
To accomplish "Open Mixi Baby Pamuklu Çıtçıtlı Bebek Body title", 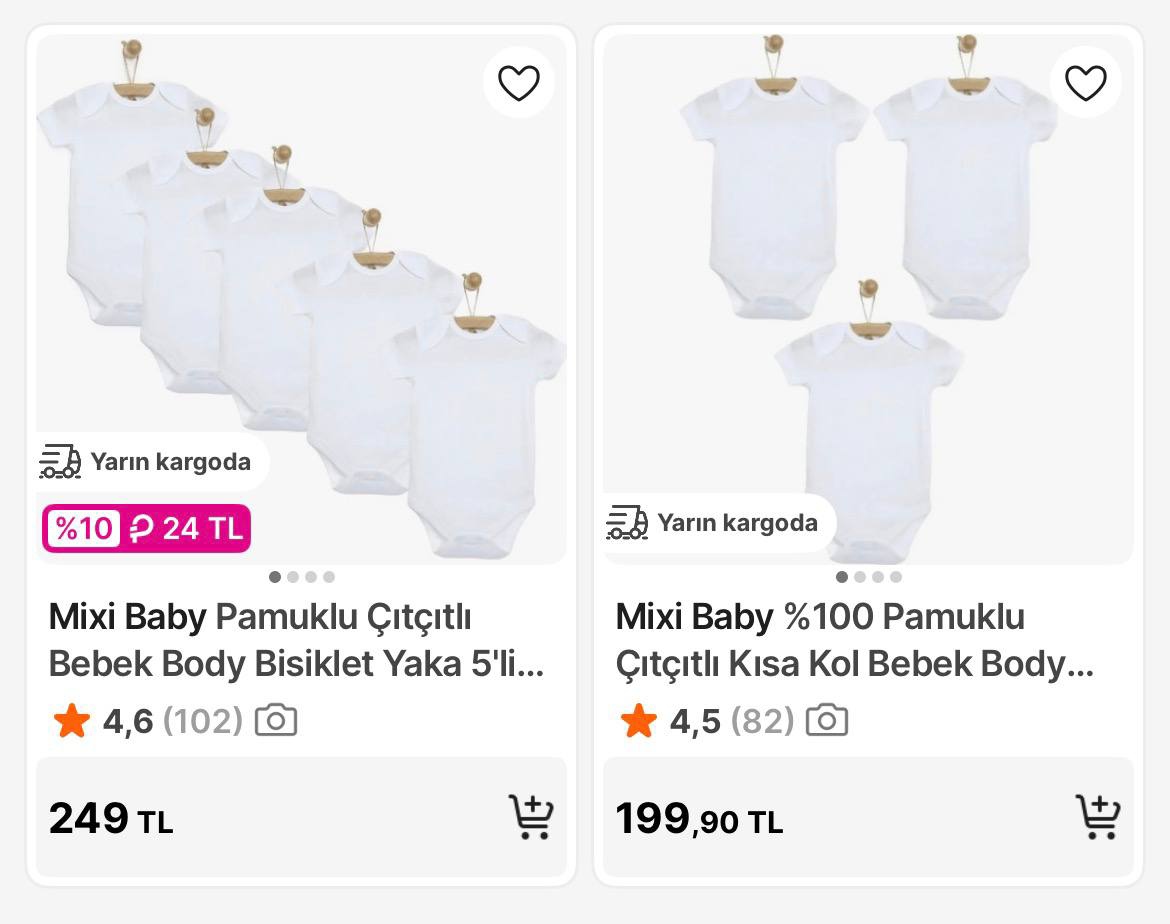I will click(295, 640).
